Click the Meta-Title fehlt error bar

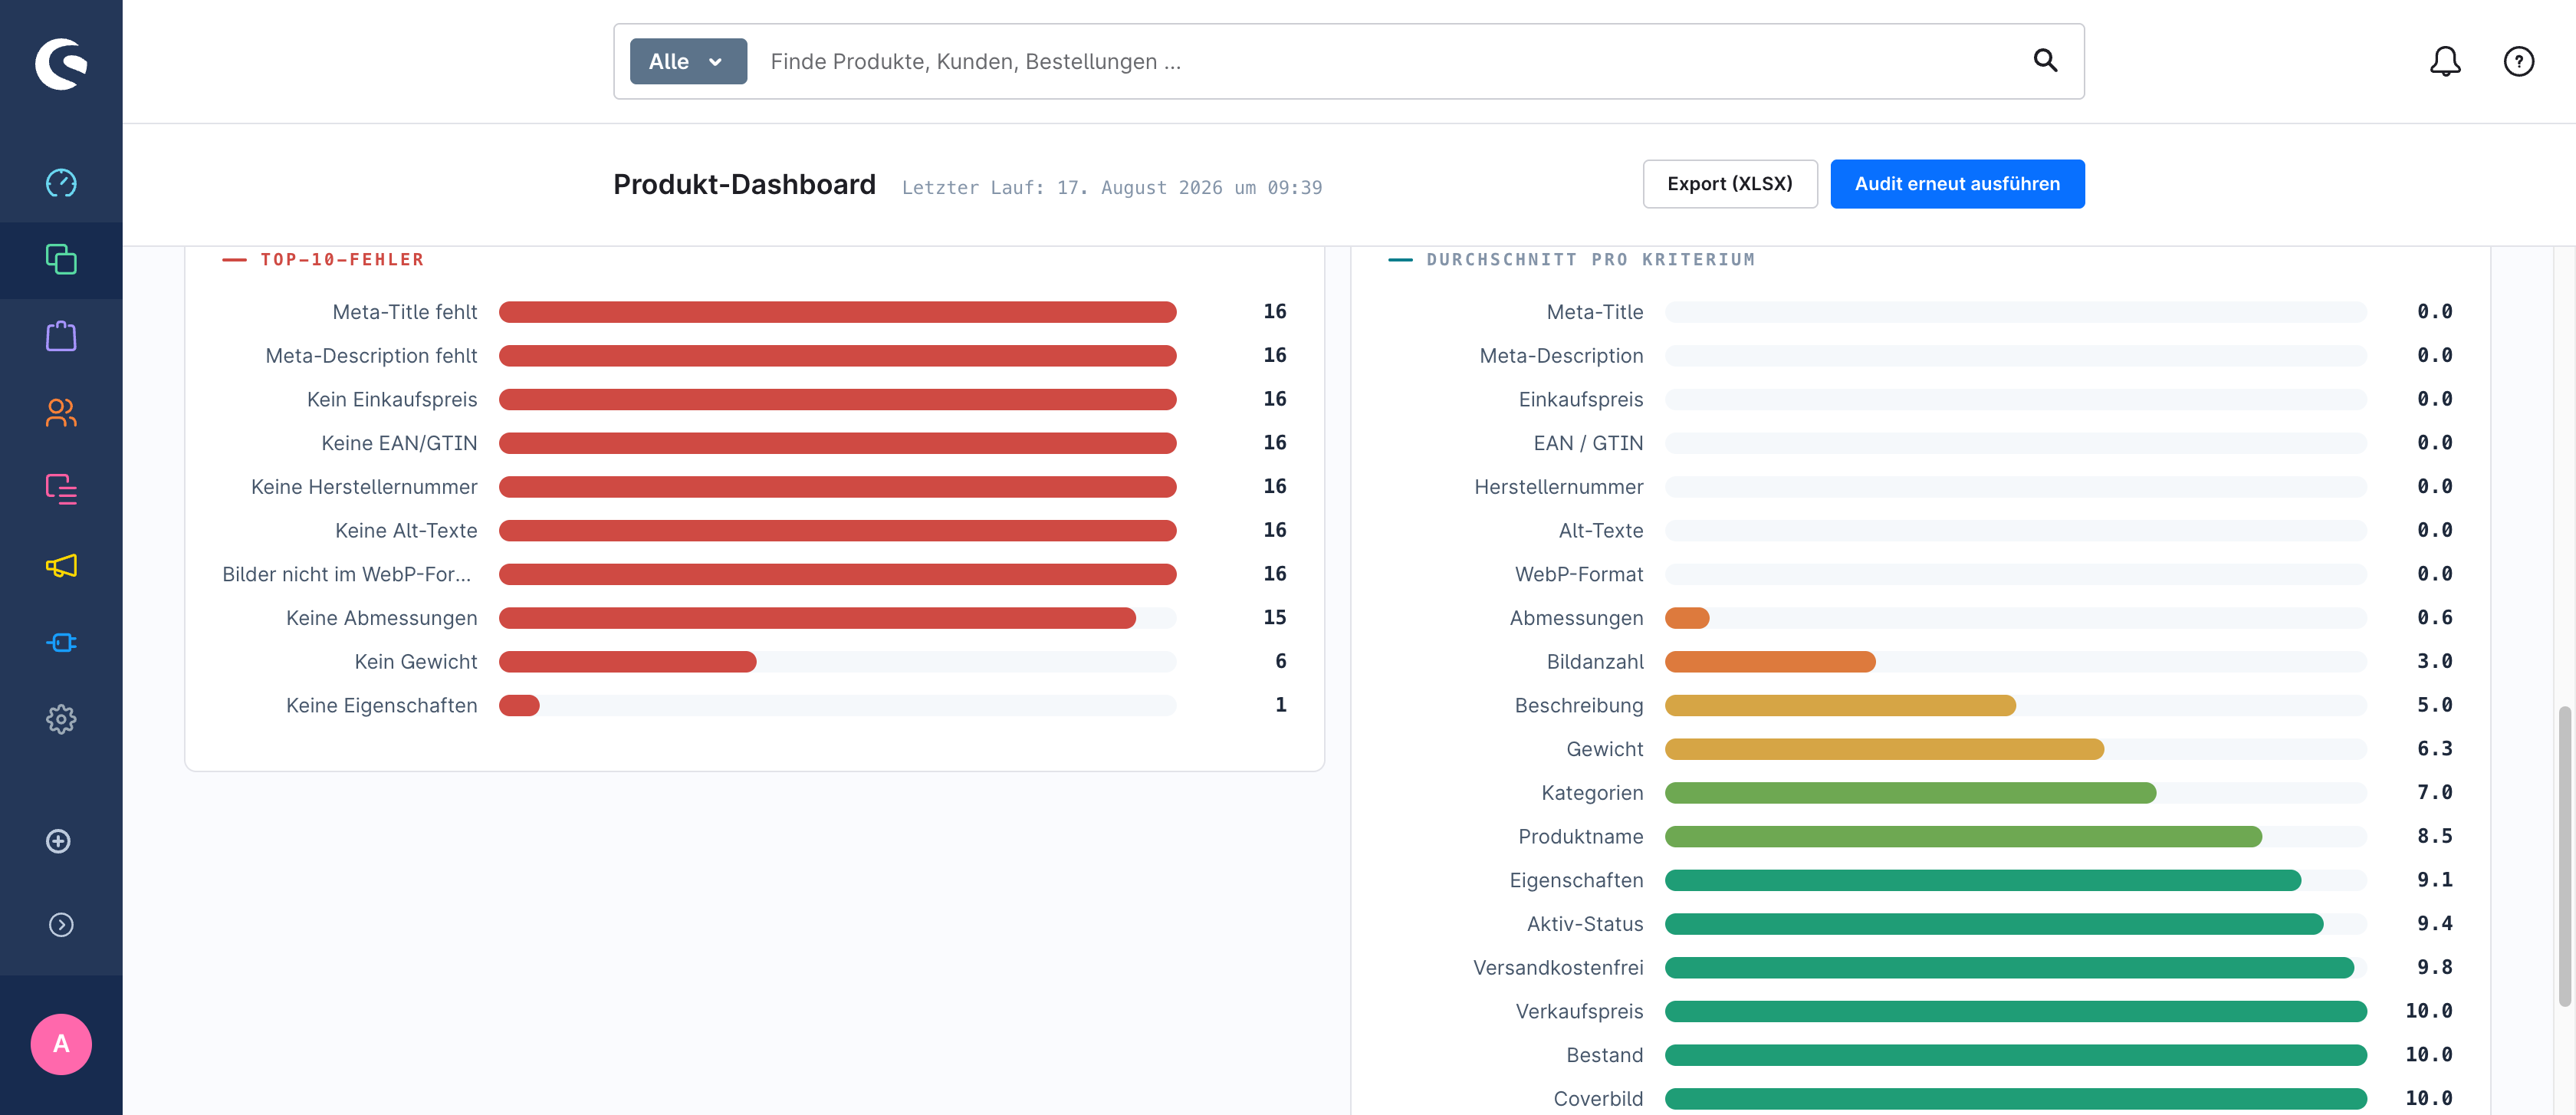pyautogui.click(x=838, y=312)
